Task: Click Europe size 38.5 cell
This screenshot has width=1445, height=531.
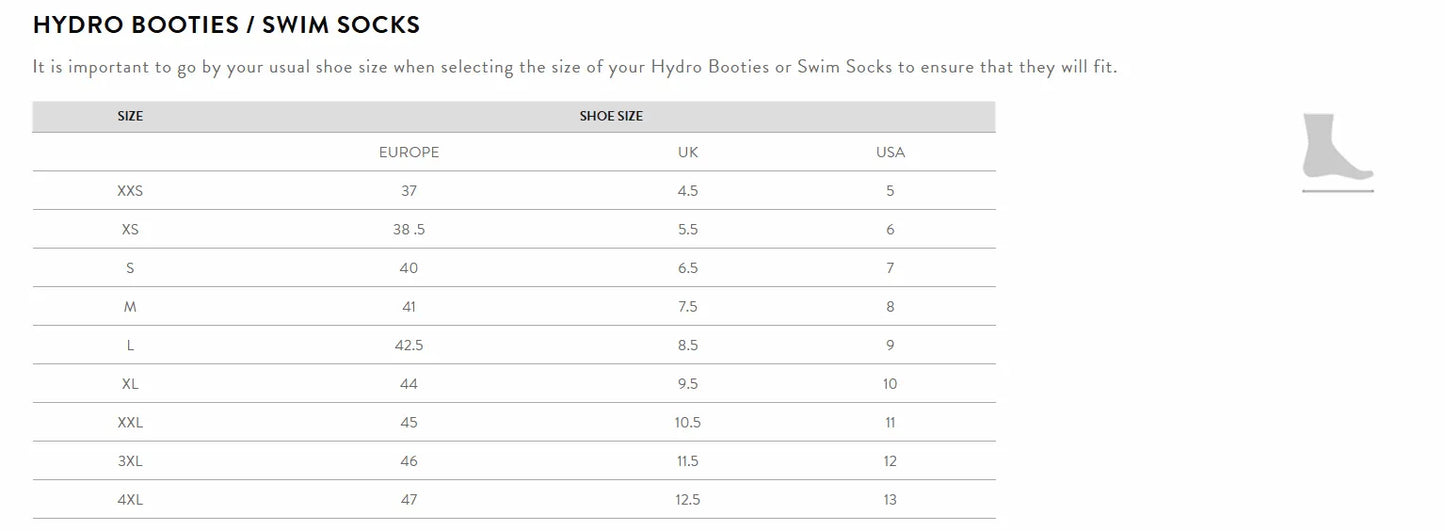Action: (408, 230)
